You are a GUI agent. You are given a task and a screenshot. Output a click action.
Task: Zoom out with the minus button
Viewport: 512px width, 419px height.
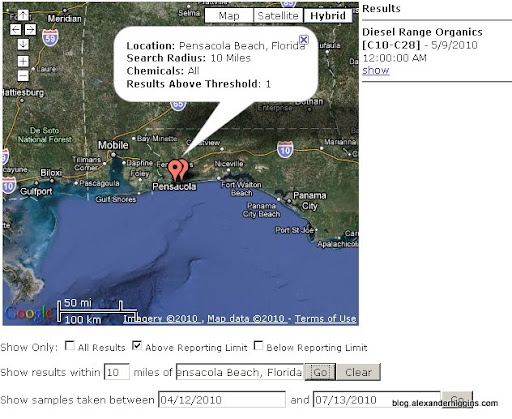pos(23,76)
